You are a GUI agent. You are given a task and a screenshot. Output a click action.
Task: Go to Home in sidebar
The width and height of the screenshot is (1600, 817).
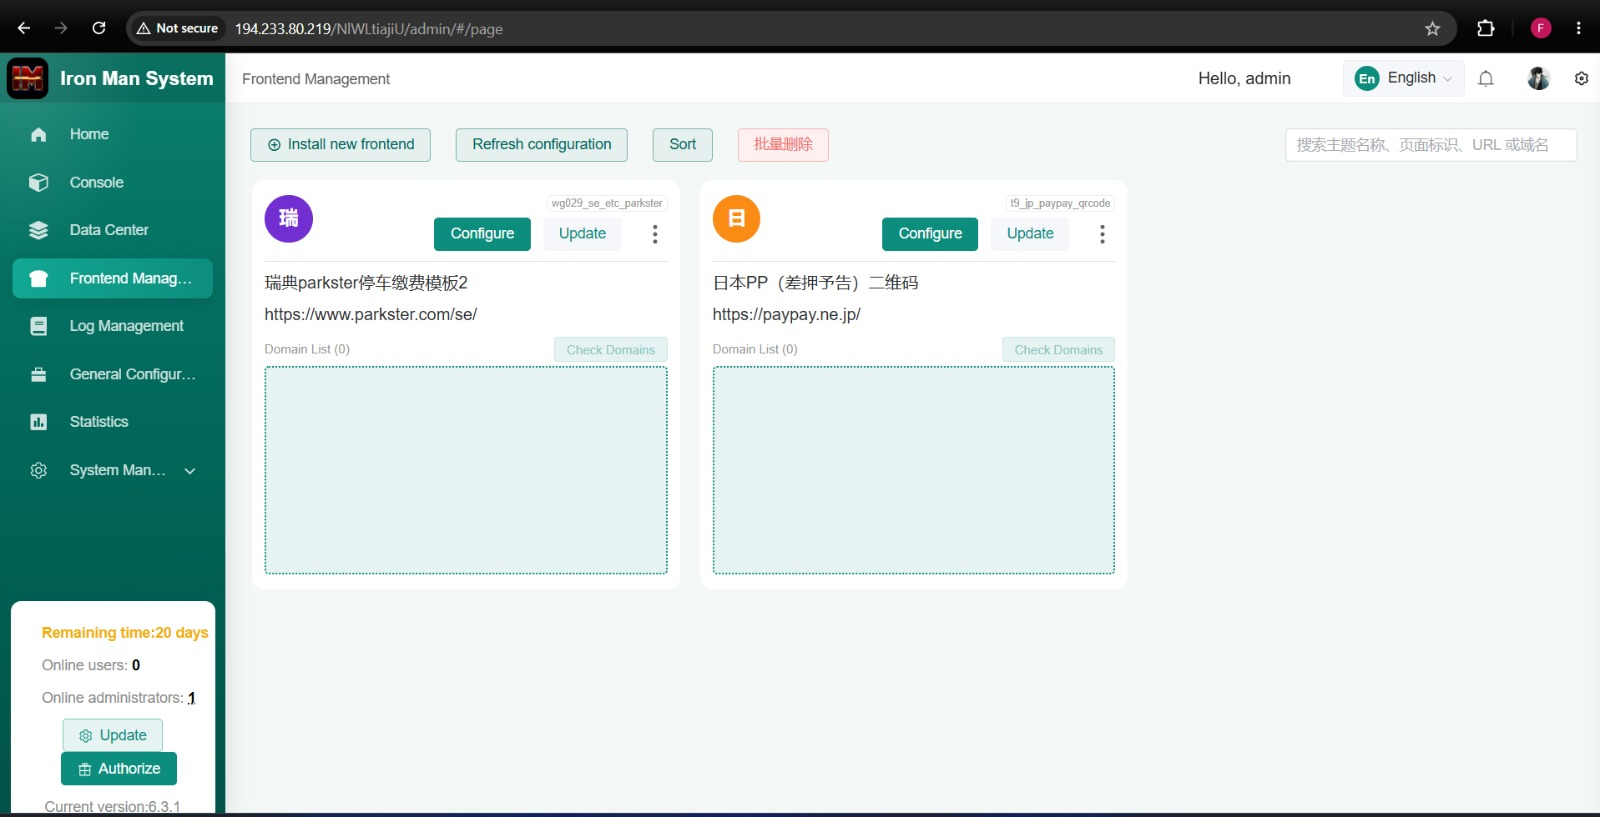click(x=113, y=134)
